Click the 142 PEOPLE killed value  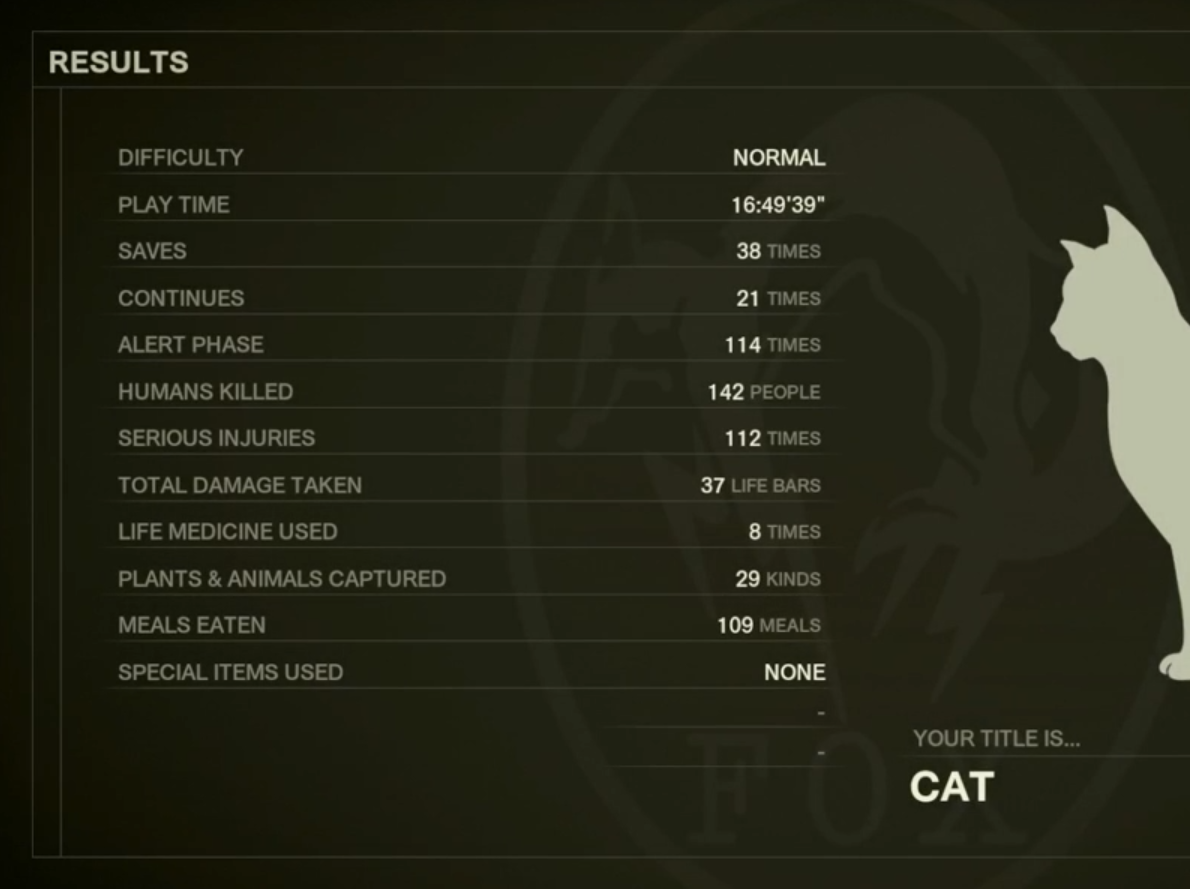(x=763, y=392)
